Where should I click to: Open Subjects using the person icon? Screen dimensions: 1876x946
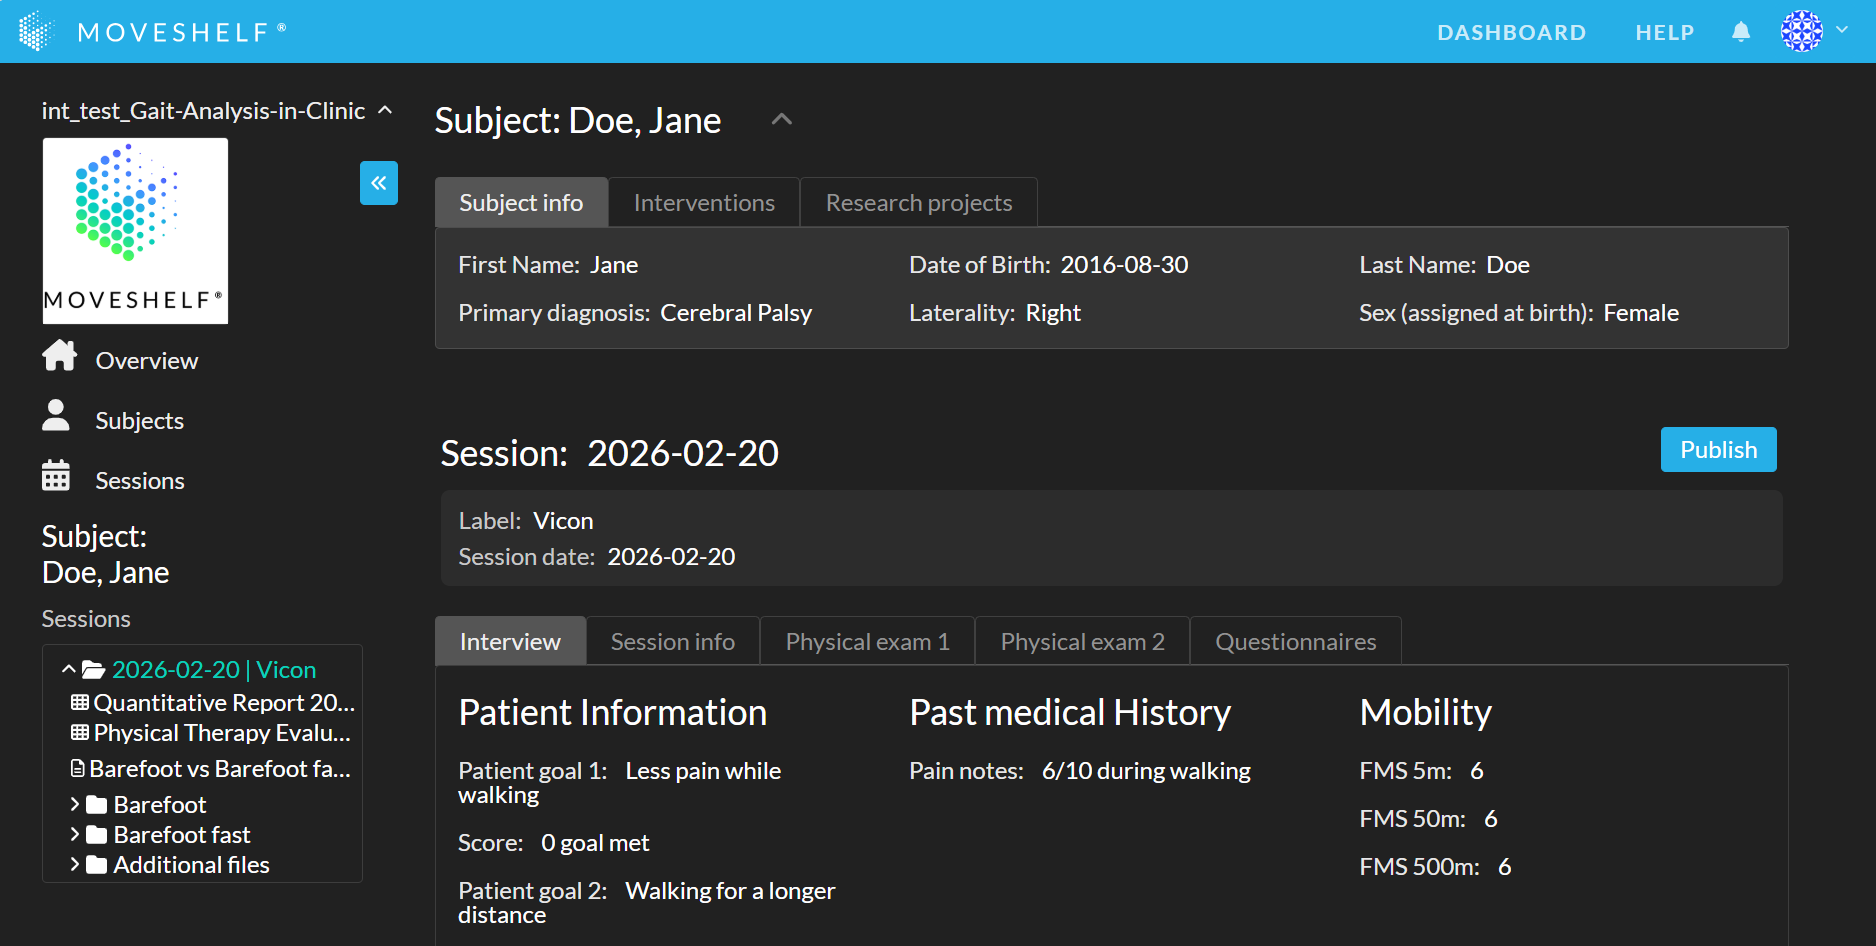(56, 417)
